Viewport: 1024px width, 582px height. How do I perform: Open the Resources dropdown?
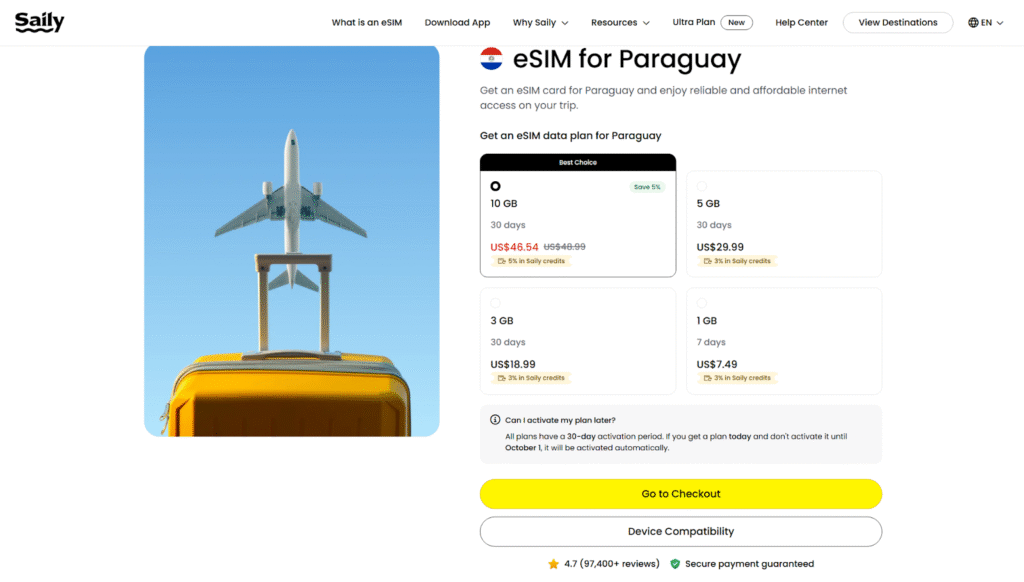pos(620,21)
